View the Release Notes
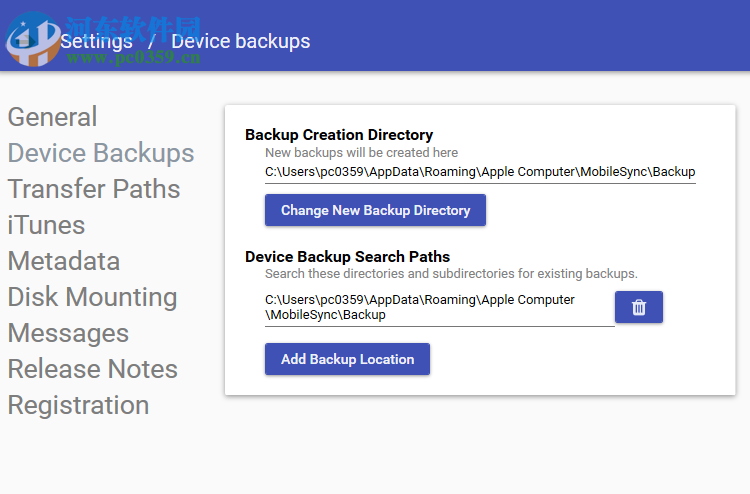This screenshot has height=494, width=750. click(93, 369)
